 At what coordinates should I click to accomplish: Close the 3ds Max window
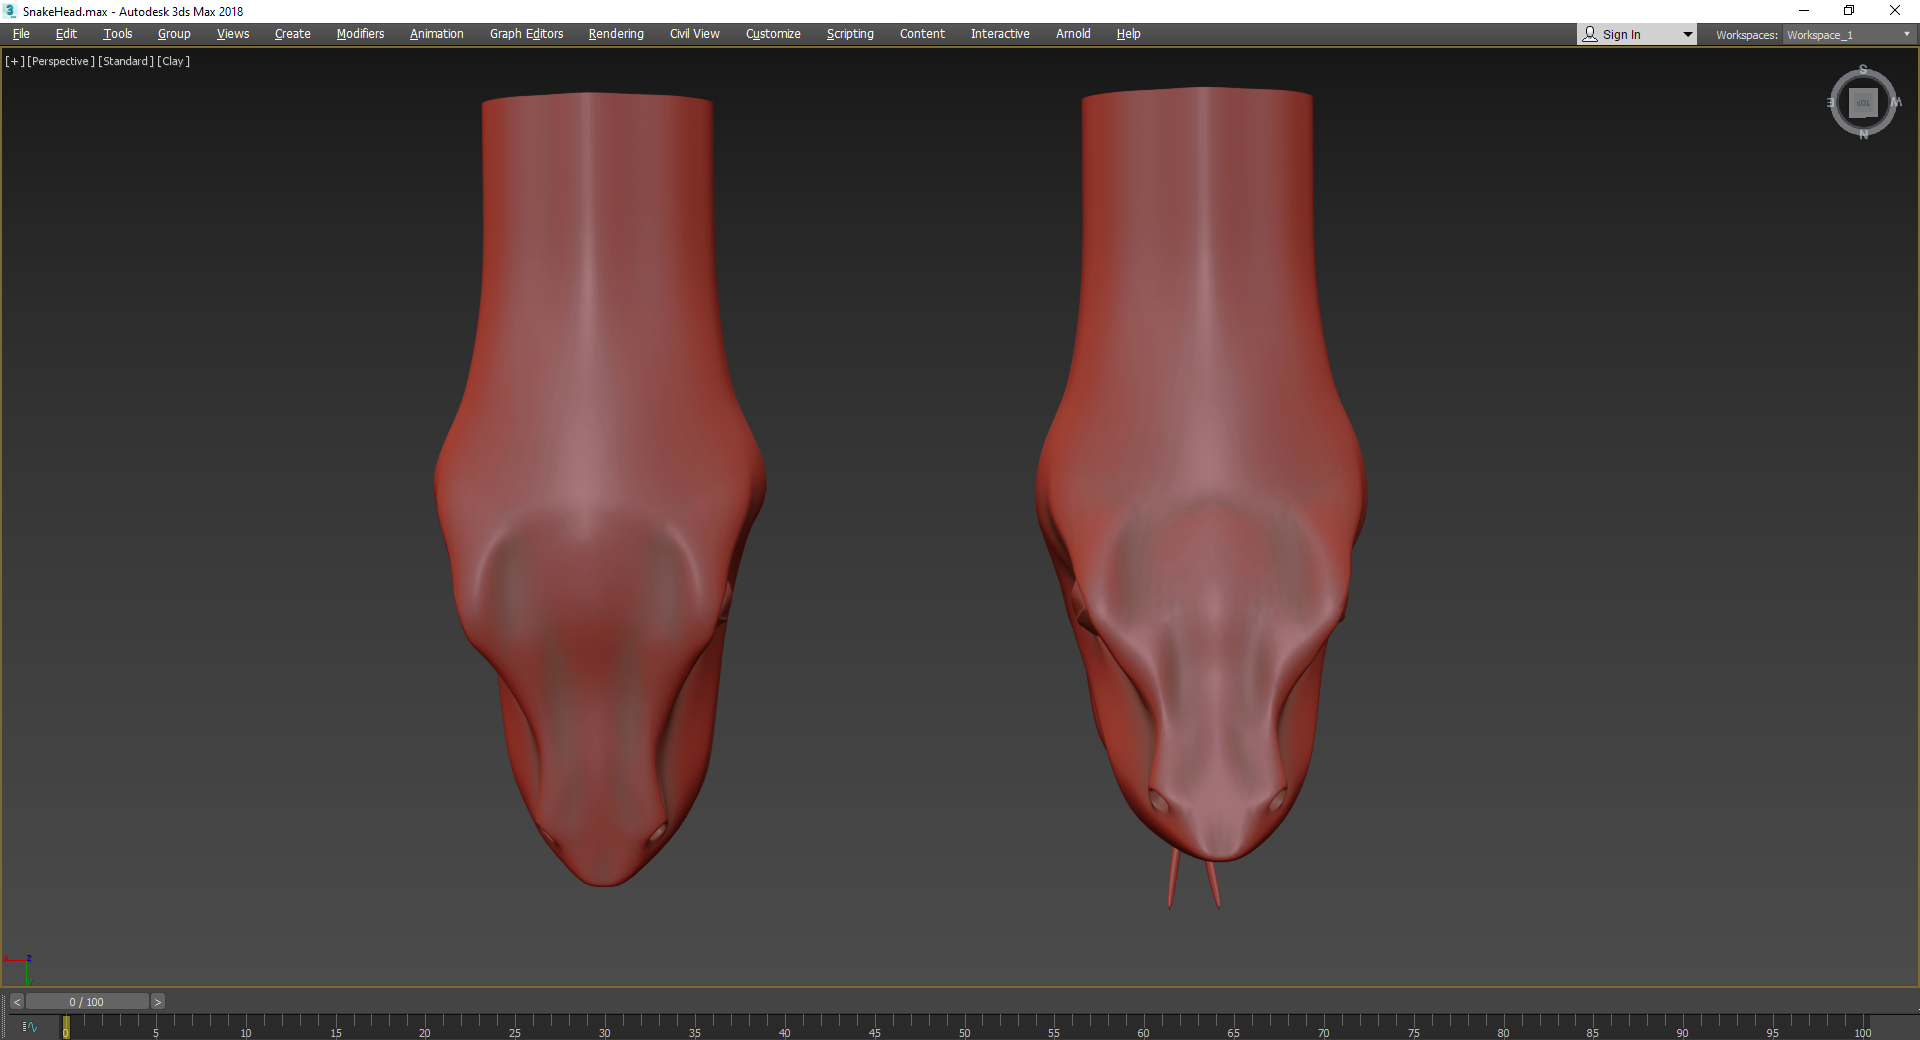pos(1895,11)
